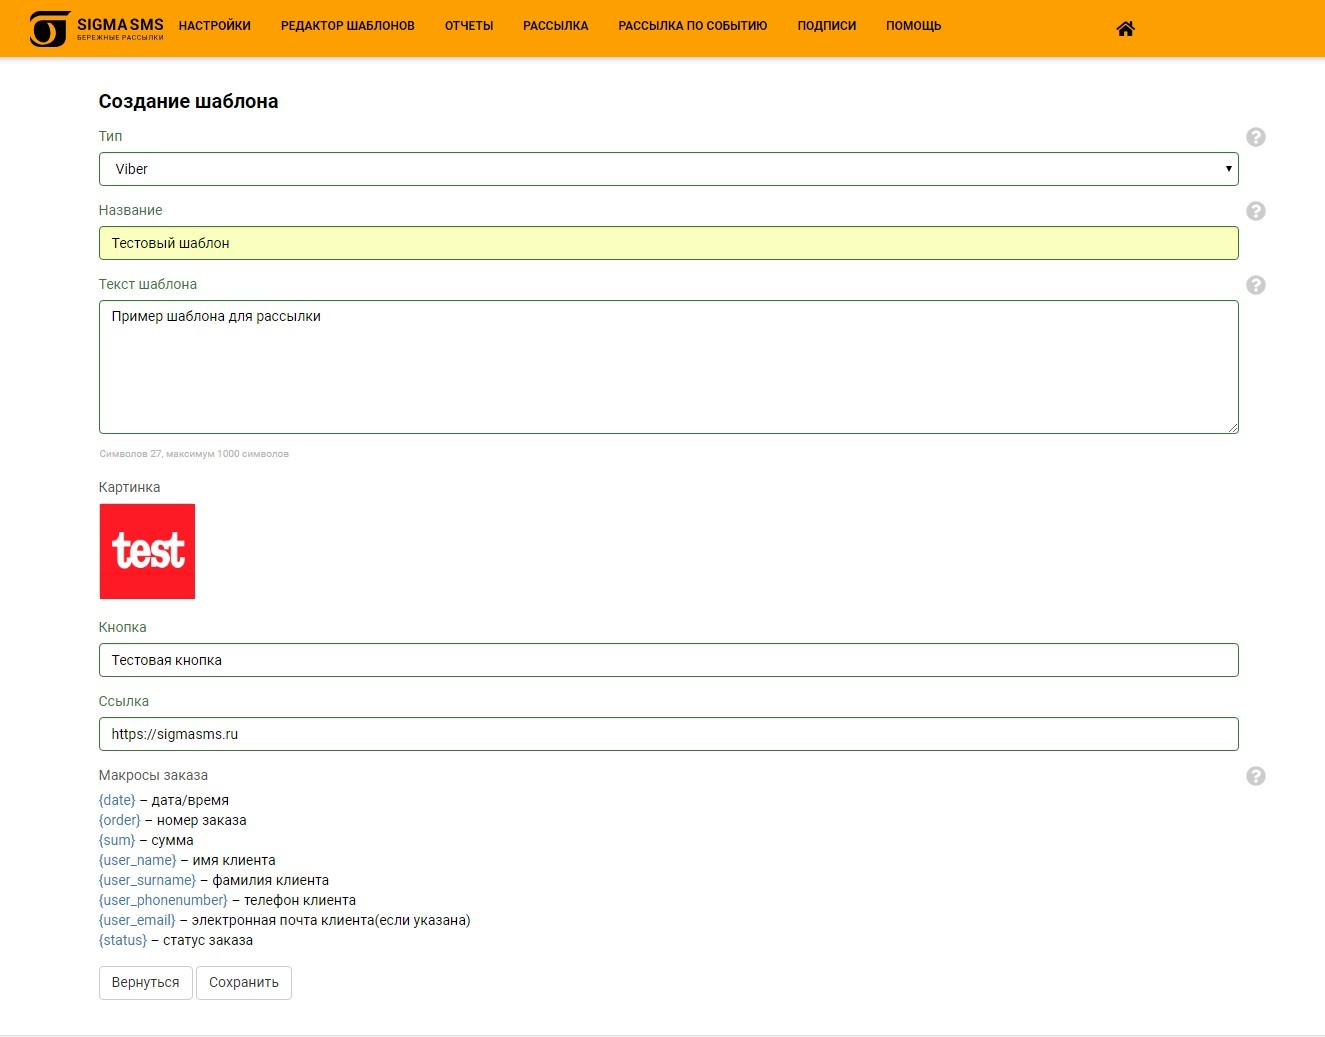
Task: Go to Отчеты menu item
Action: [x=469, y=26]
